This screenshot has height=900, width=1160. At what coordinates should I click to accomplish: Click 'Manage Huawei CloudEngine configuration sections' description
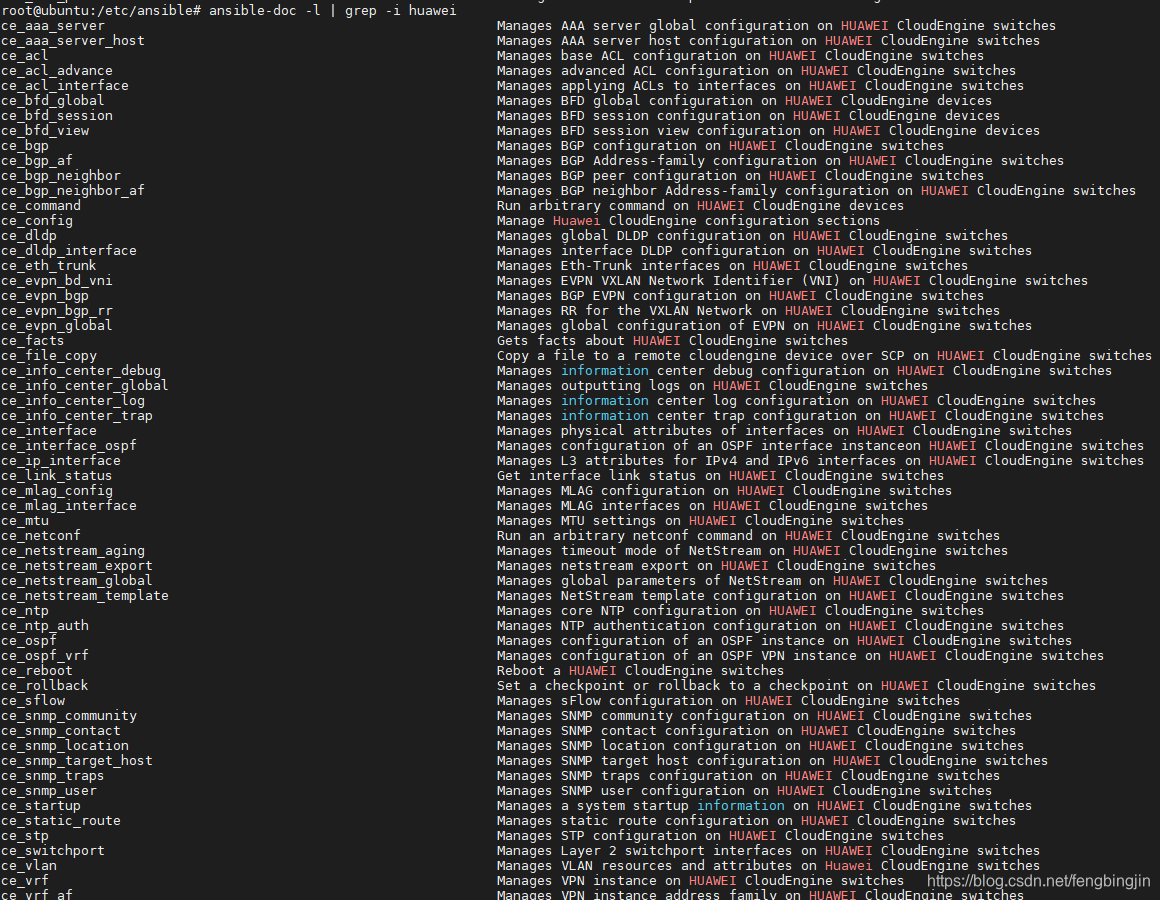(688, 220)
